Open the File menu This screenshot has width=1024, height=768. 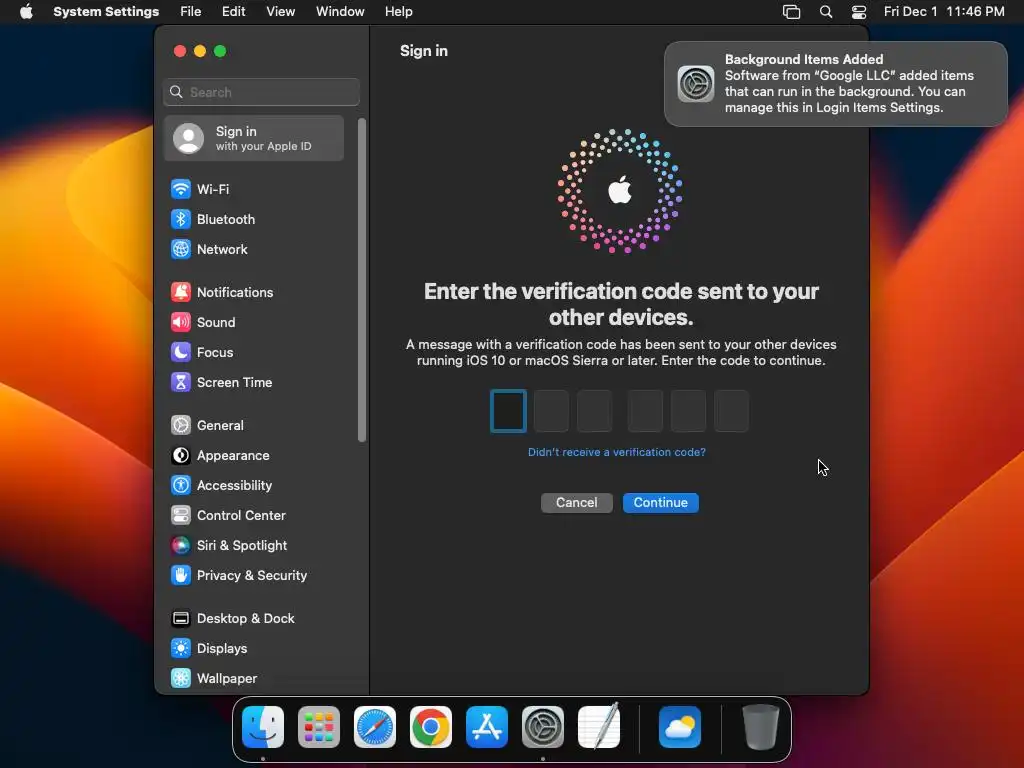pos(191,12)
